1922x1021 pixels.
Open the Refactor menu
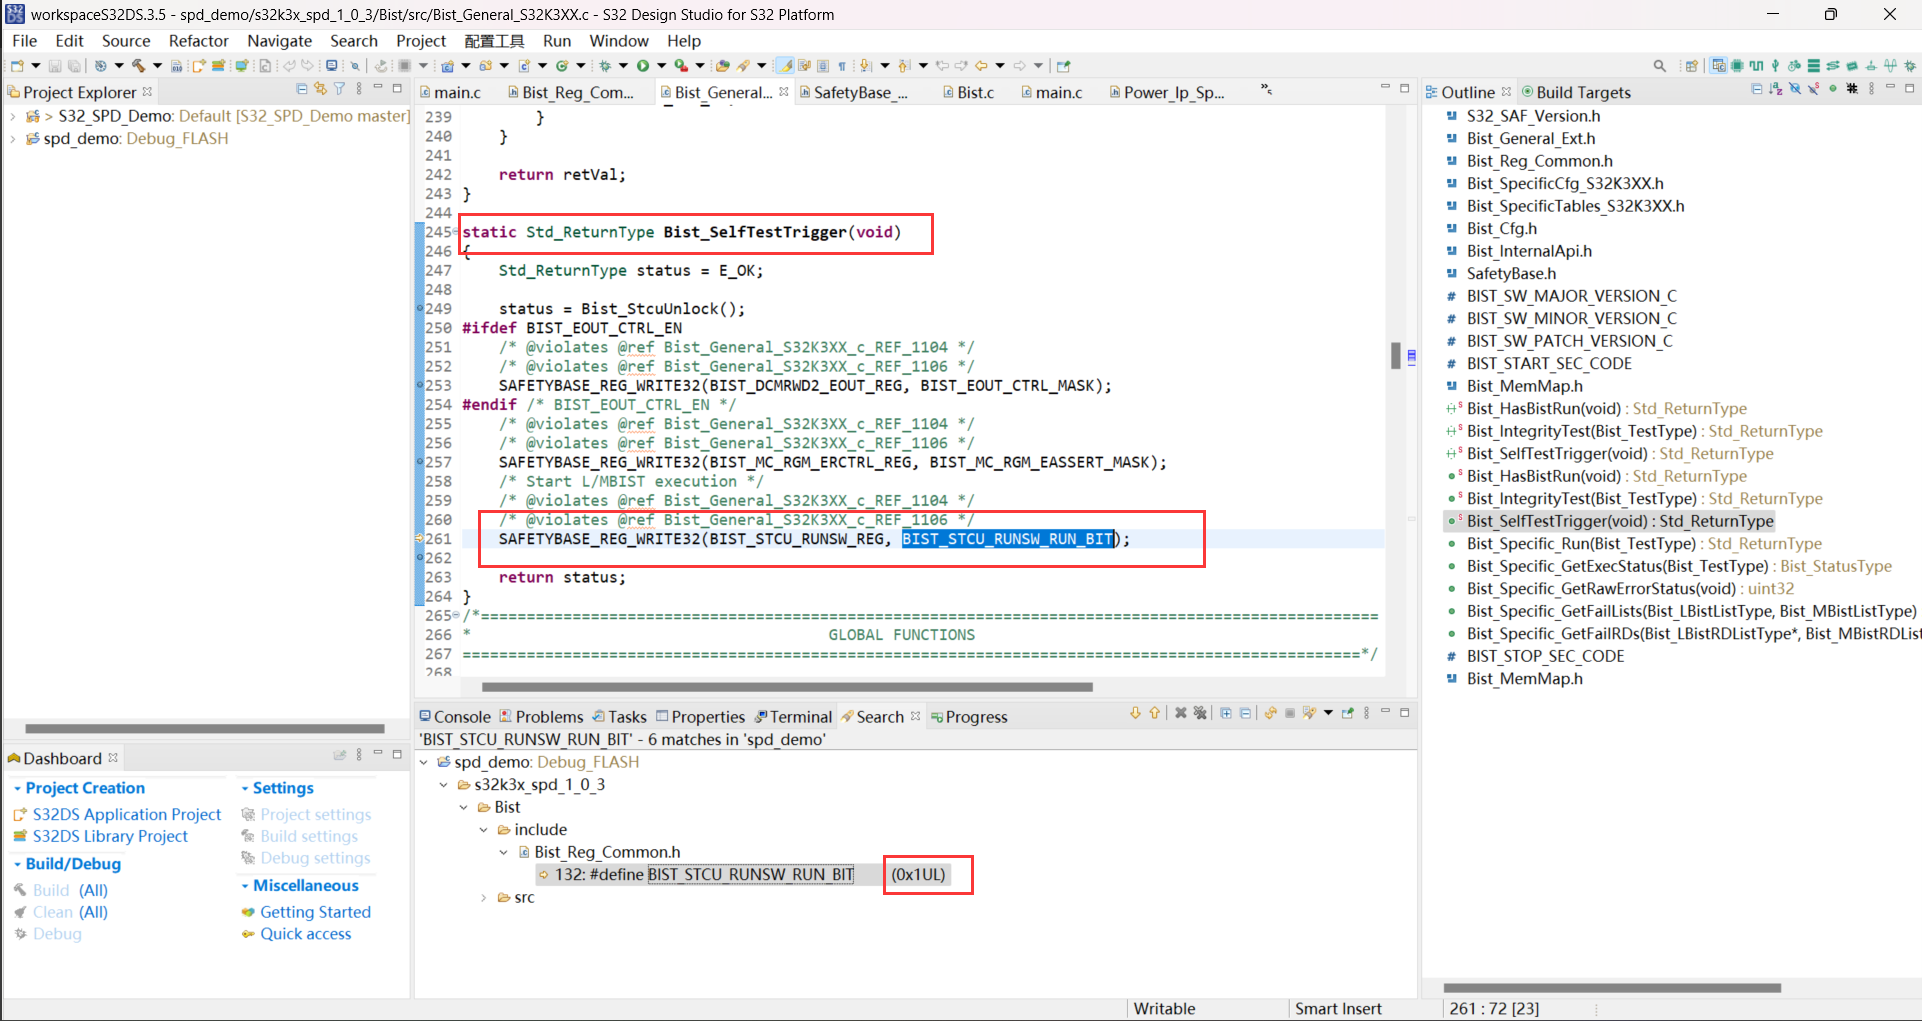pyautogui.click(x=198, y=41)
